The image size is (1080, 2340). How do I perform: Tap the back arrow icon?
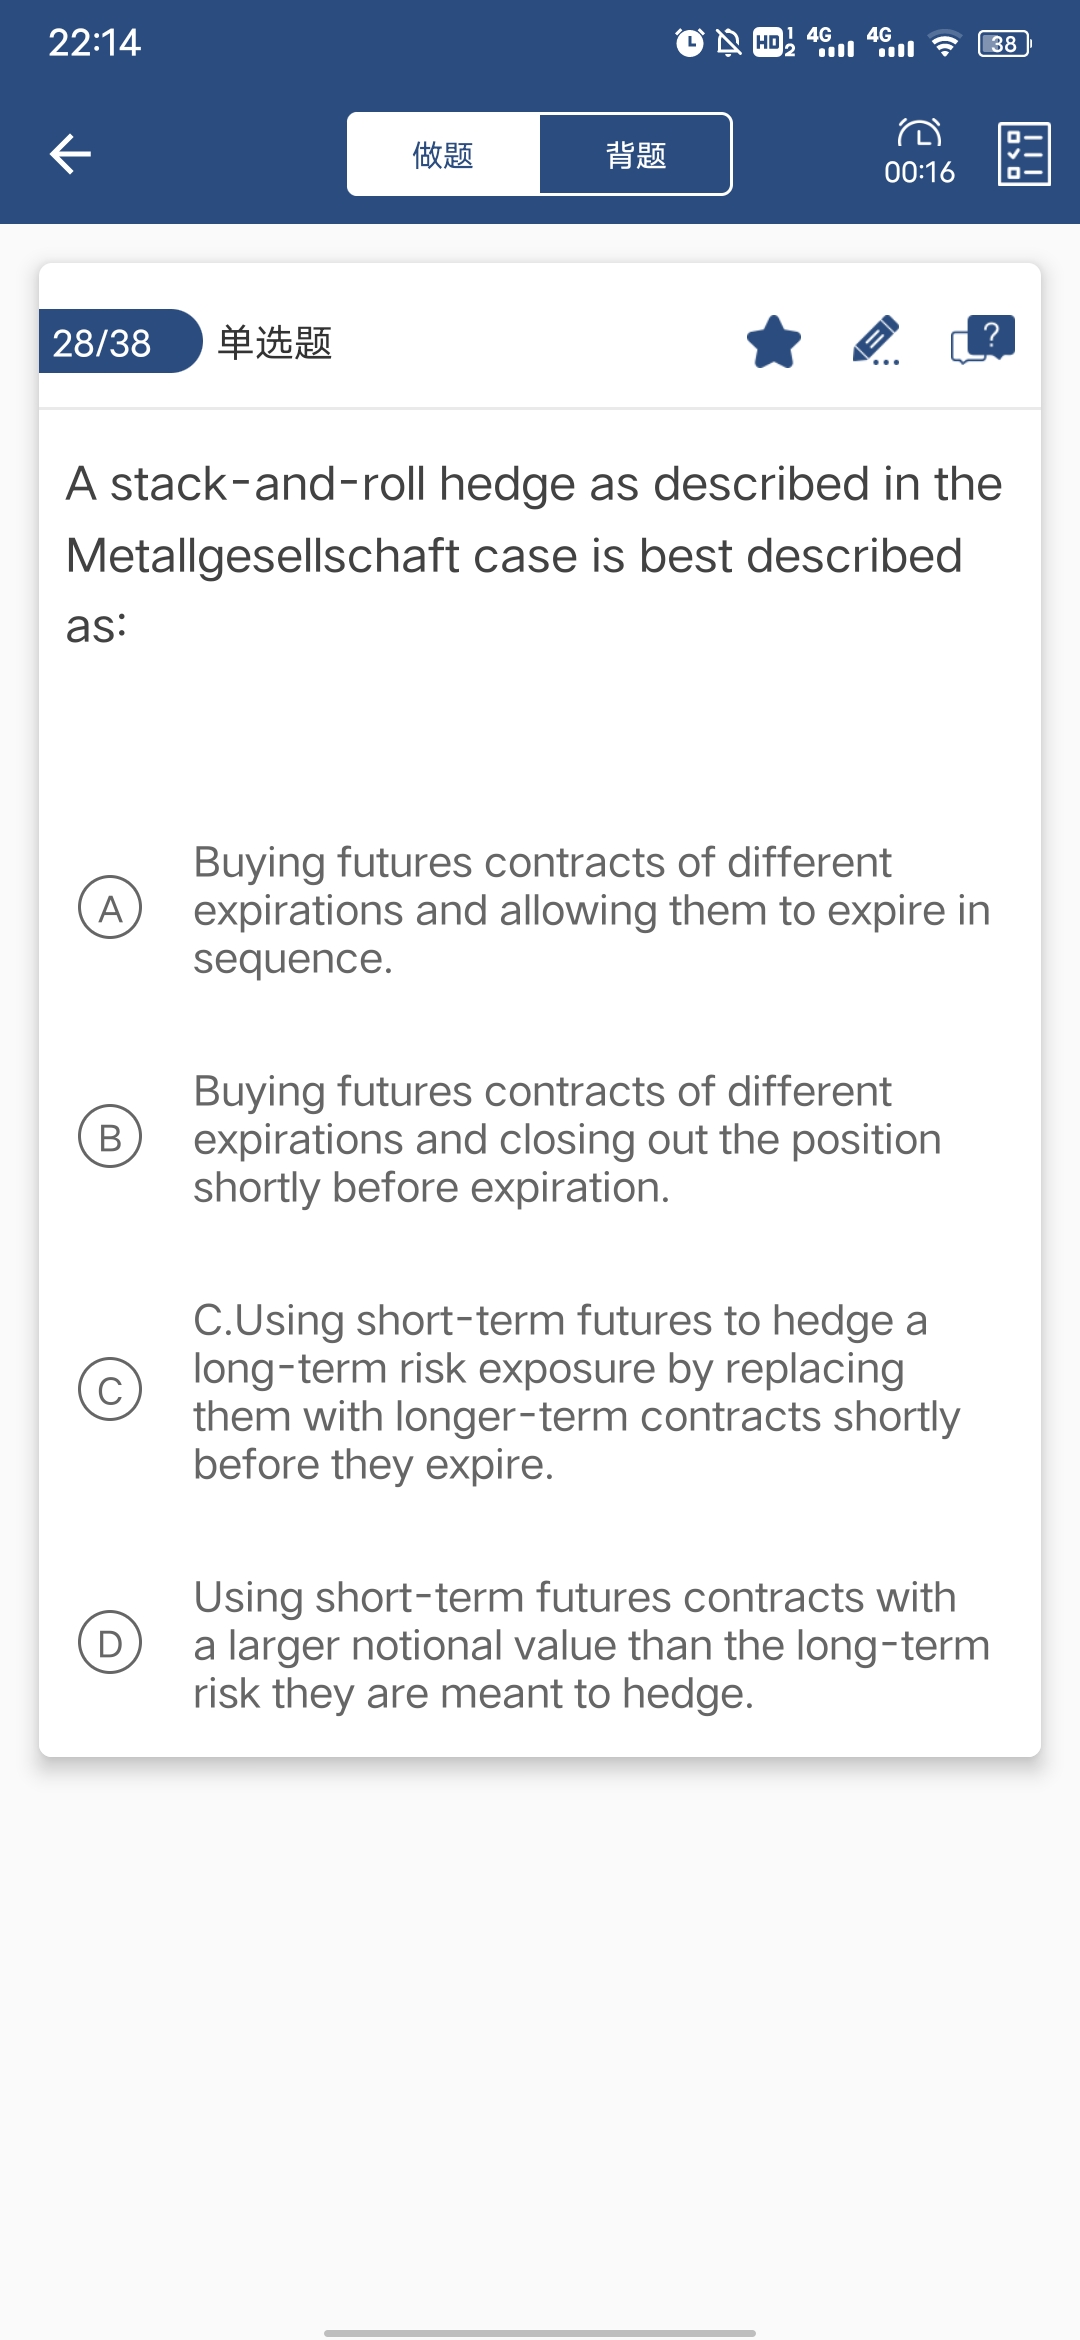70,154
